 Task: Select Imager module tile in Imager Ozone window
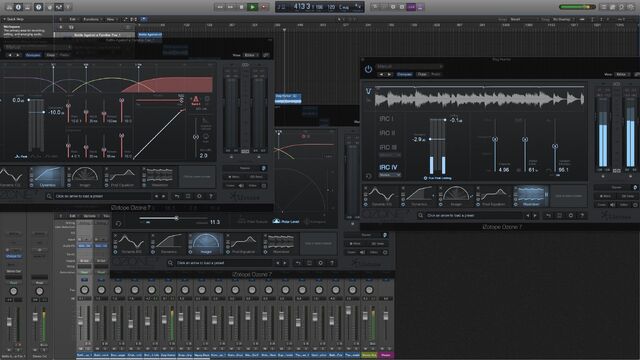click(x=206, y=244)
